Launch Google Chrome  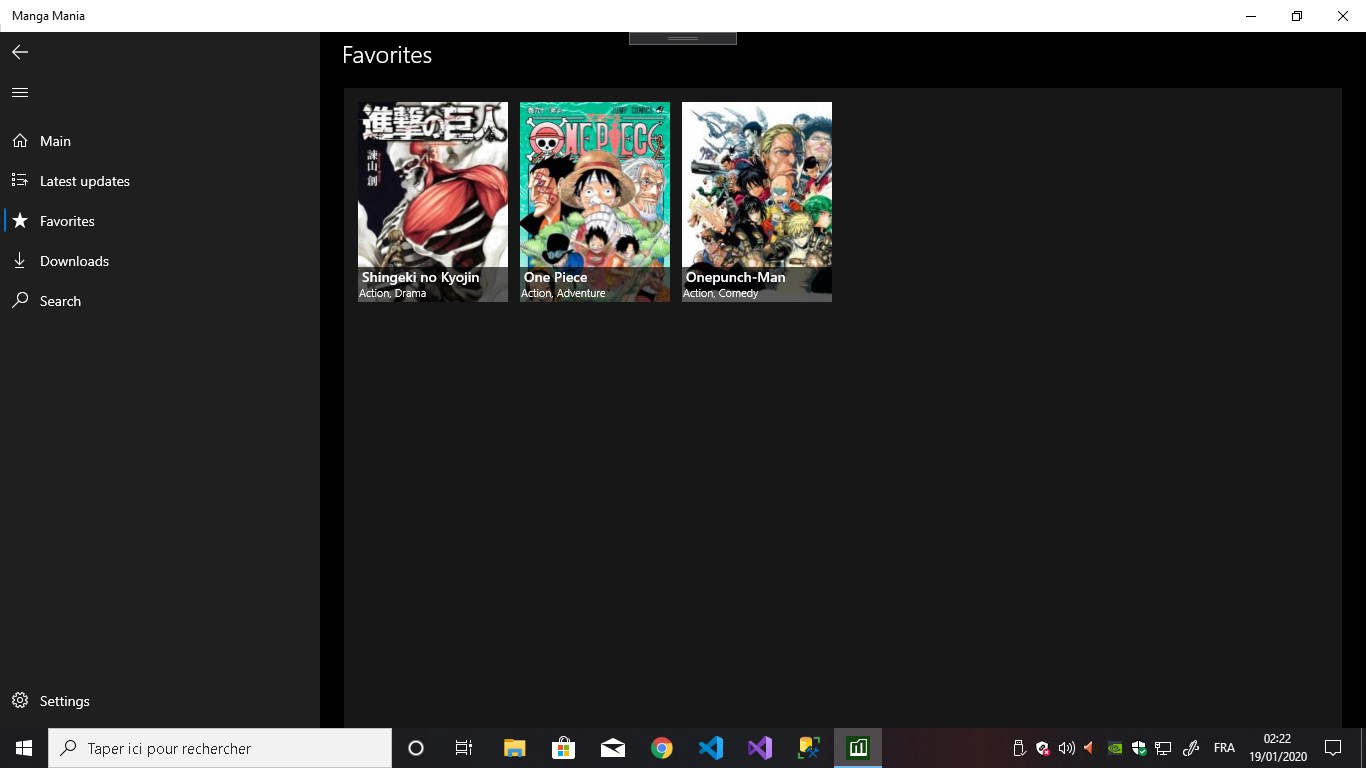661,748
